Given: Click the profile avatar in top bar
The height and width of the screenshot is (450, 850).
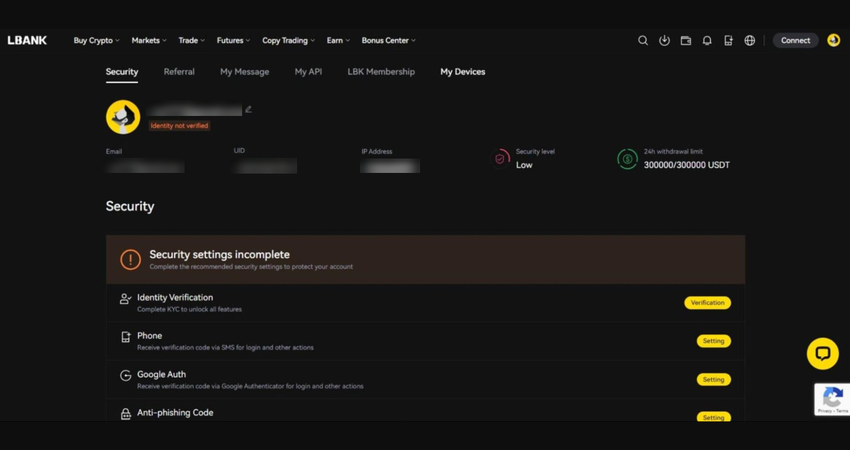Looking at the screenshot, I should click(x=833, y=41).
